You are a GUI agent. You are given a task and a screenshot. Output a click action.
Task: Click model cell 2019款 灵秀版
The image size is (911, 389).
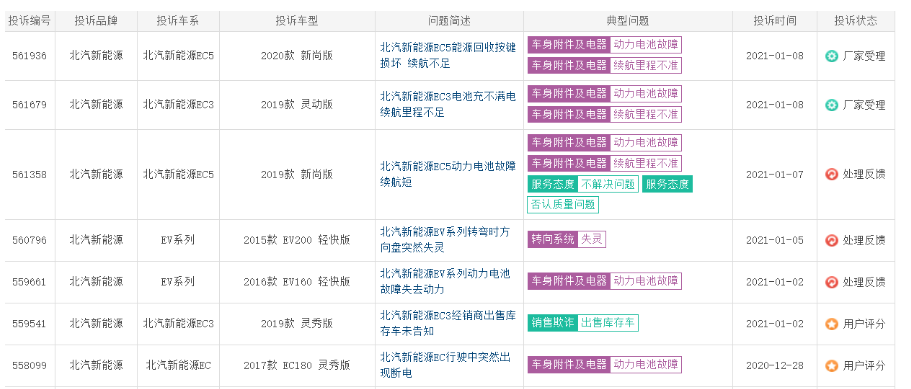pos(297,324)
